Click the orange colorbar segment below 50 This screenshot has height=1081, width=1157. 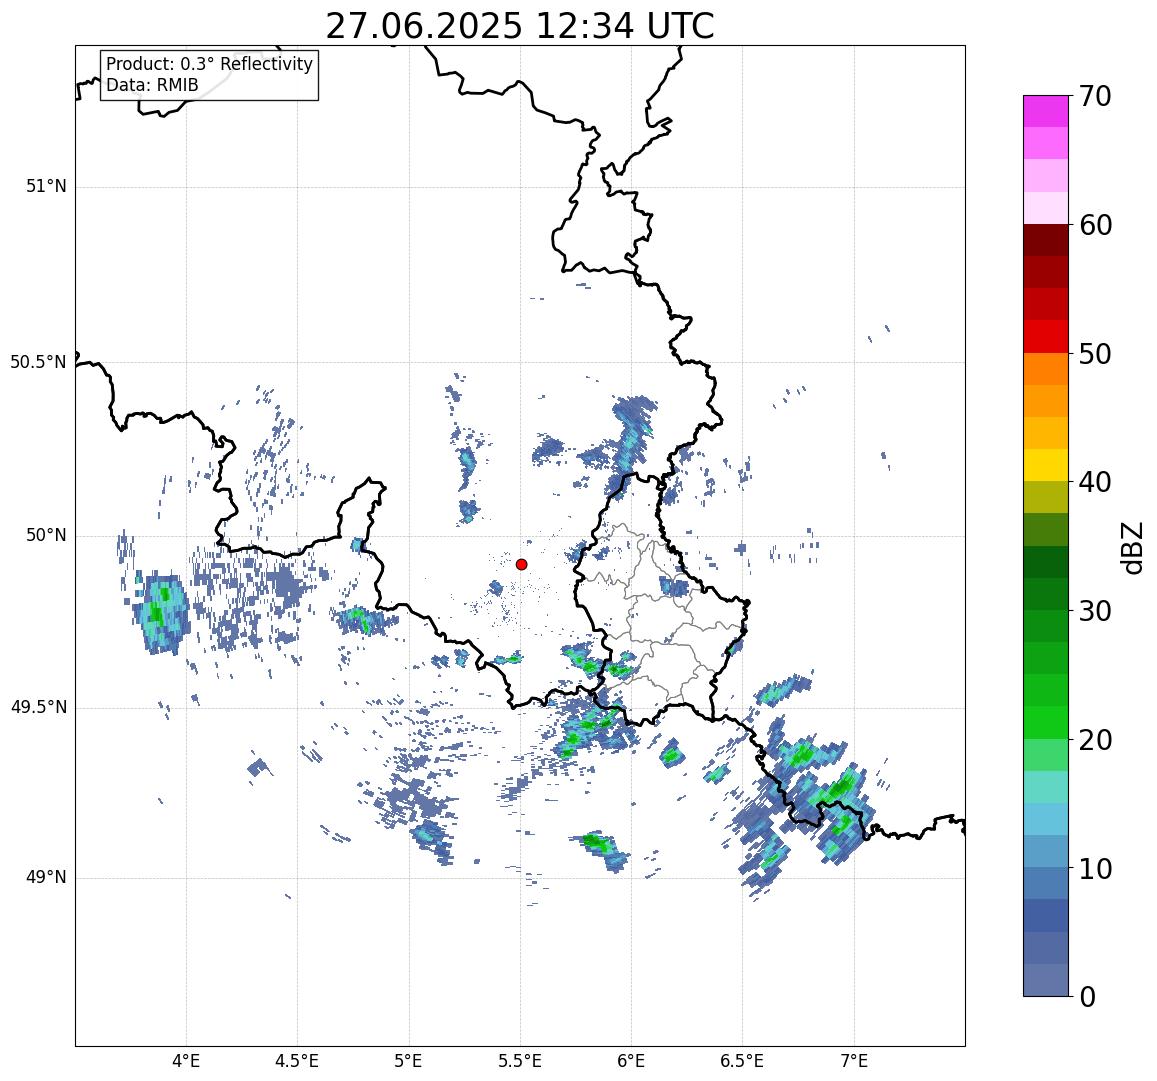(1046, 369)
